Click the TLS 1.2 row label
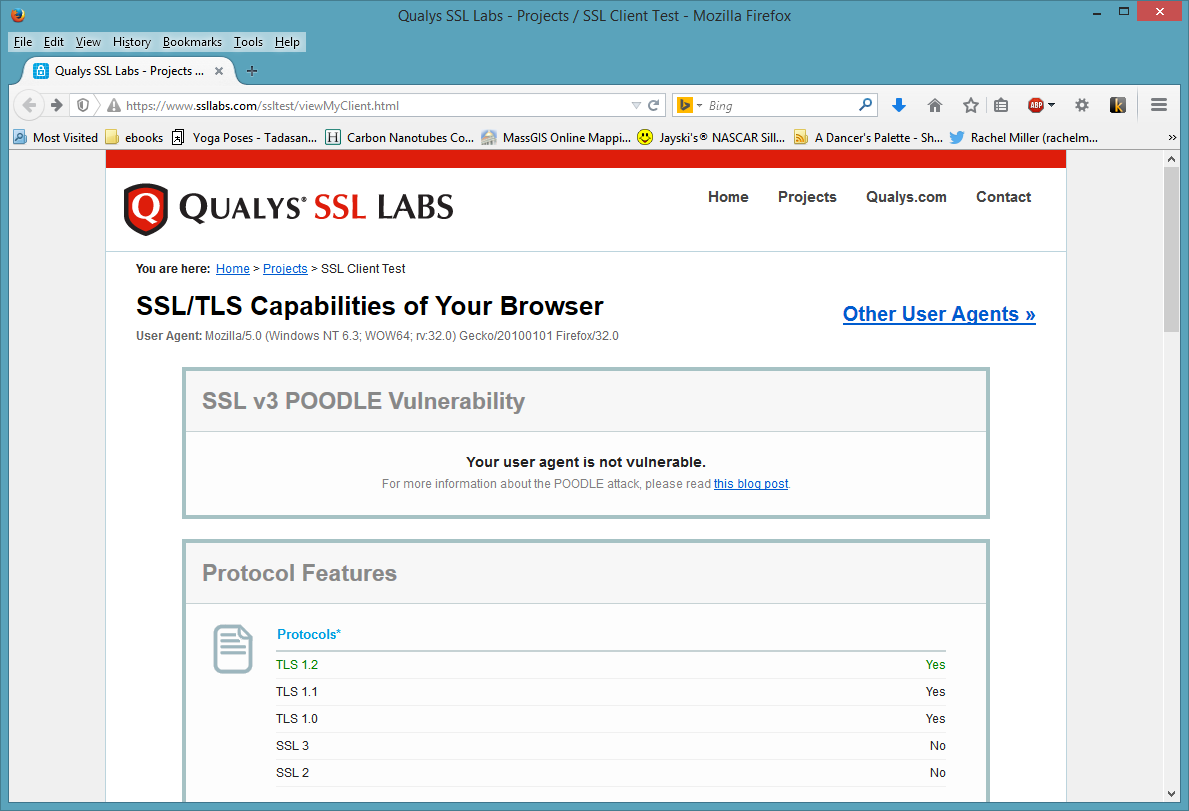The image size is (1189, 811). pos(296,665)
